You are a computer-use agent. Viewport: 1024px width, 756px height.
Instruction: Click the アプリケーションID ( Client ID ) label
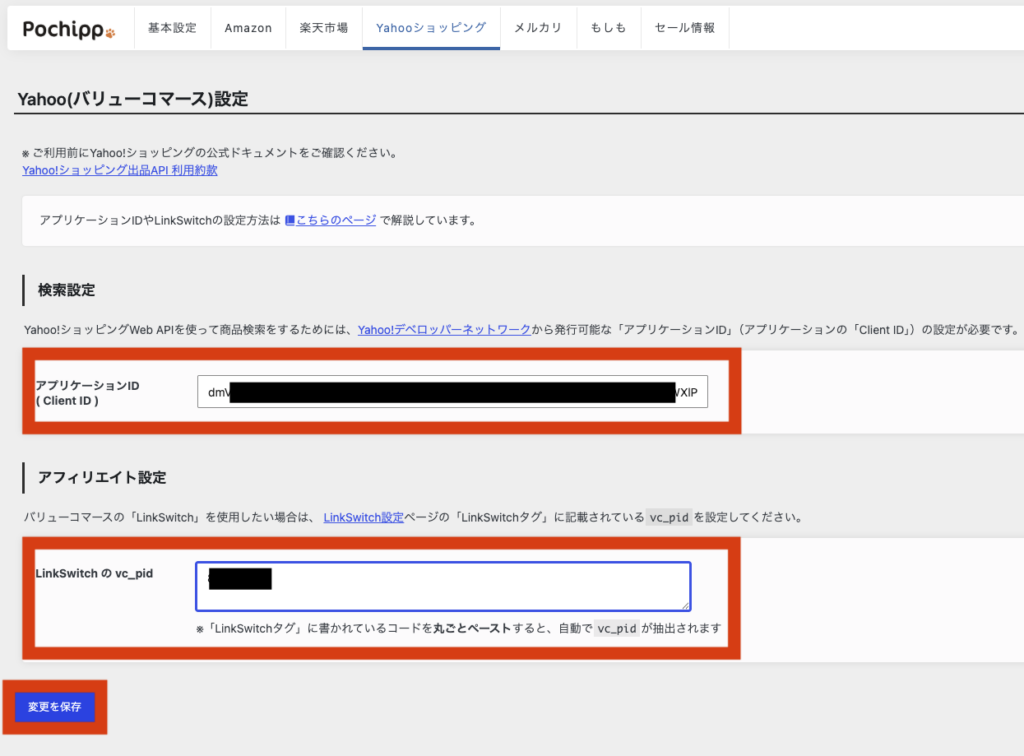coord(88,393)
